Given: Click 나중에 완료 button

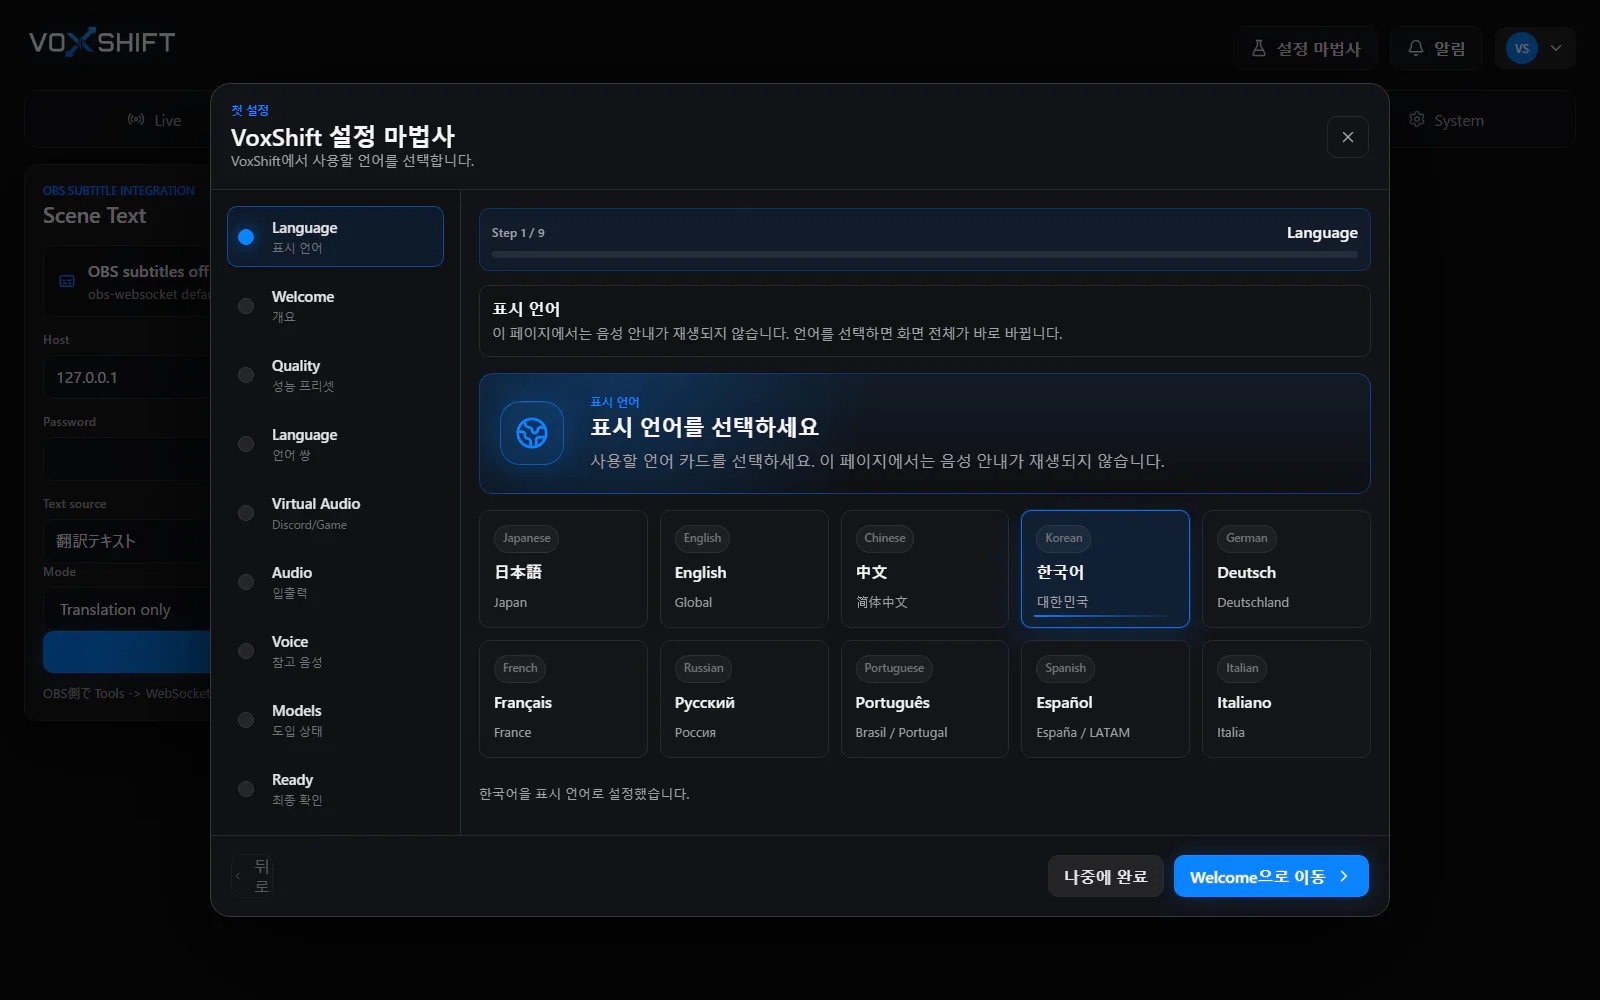Looking at the screenshot, I should coord(1106,876).
